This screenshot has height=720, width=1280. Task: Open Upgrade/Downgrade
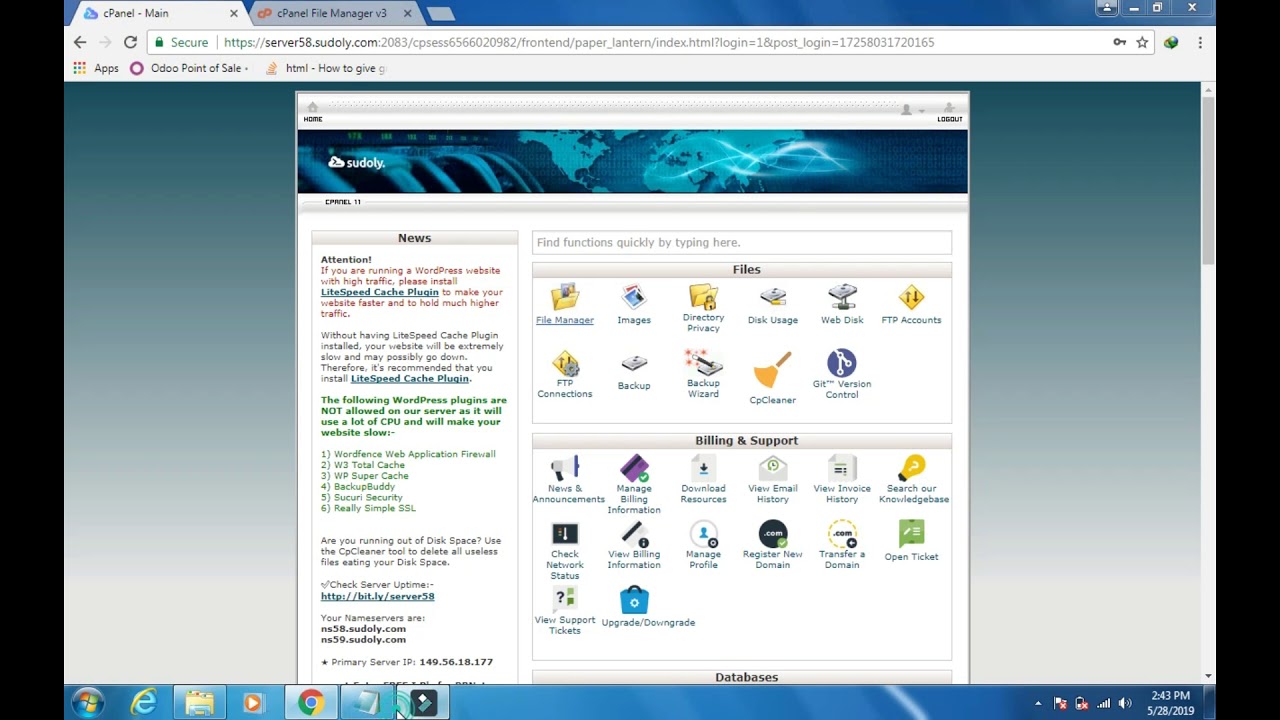[634, 600]
